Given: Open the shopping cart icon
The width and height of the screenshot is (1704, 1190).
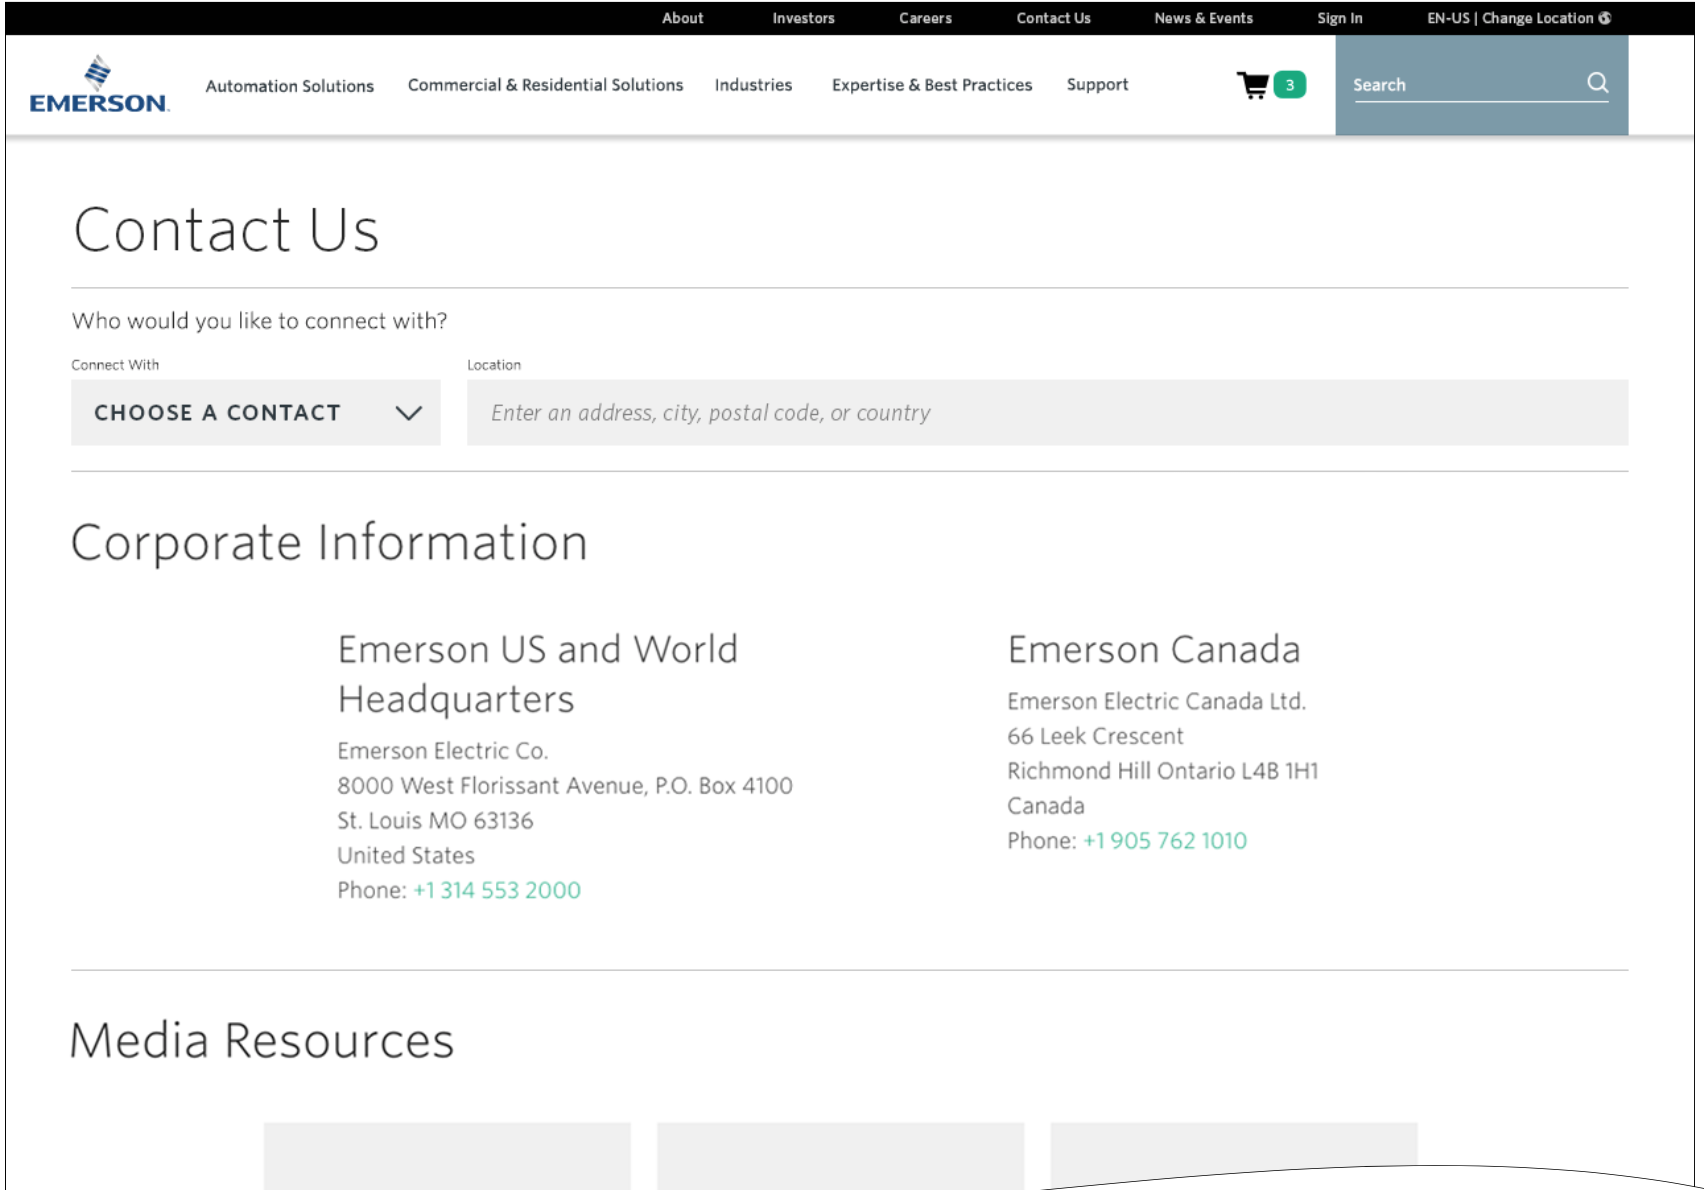Looking at the screenshot, I should 1252,85.
